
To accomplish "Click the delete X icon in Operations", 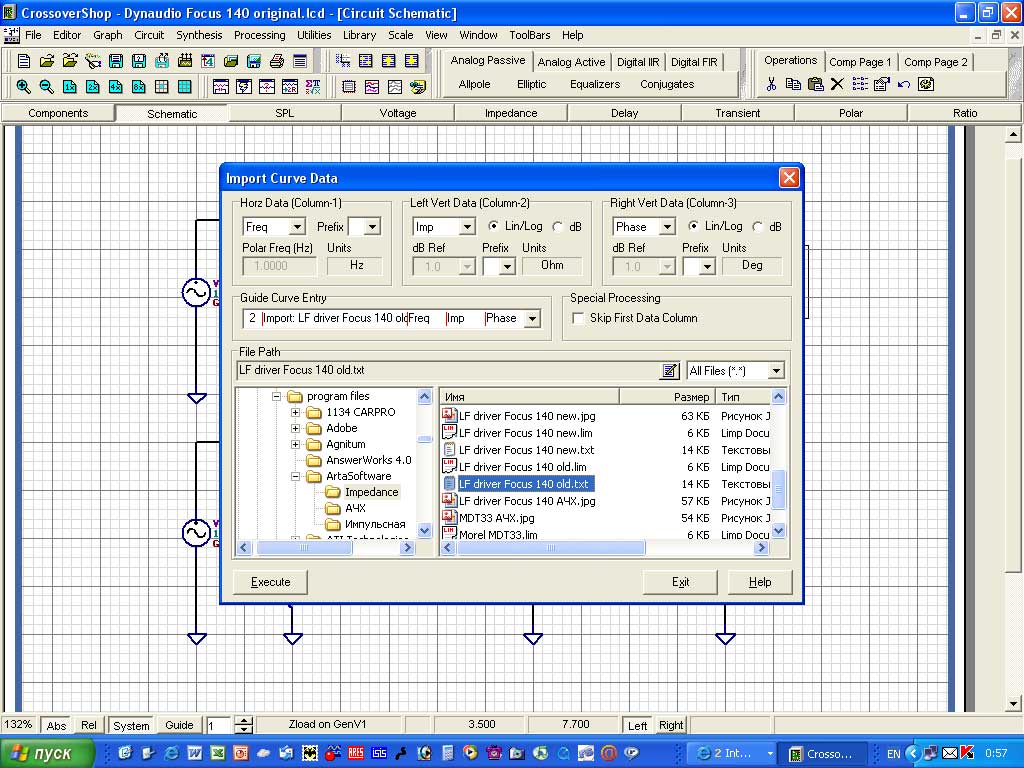I will (x=837, y=85).
